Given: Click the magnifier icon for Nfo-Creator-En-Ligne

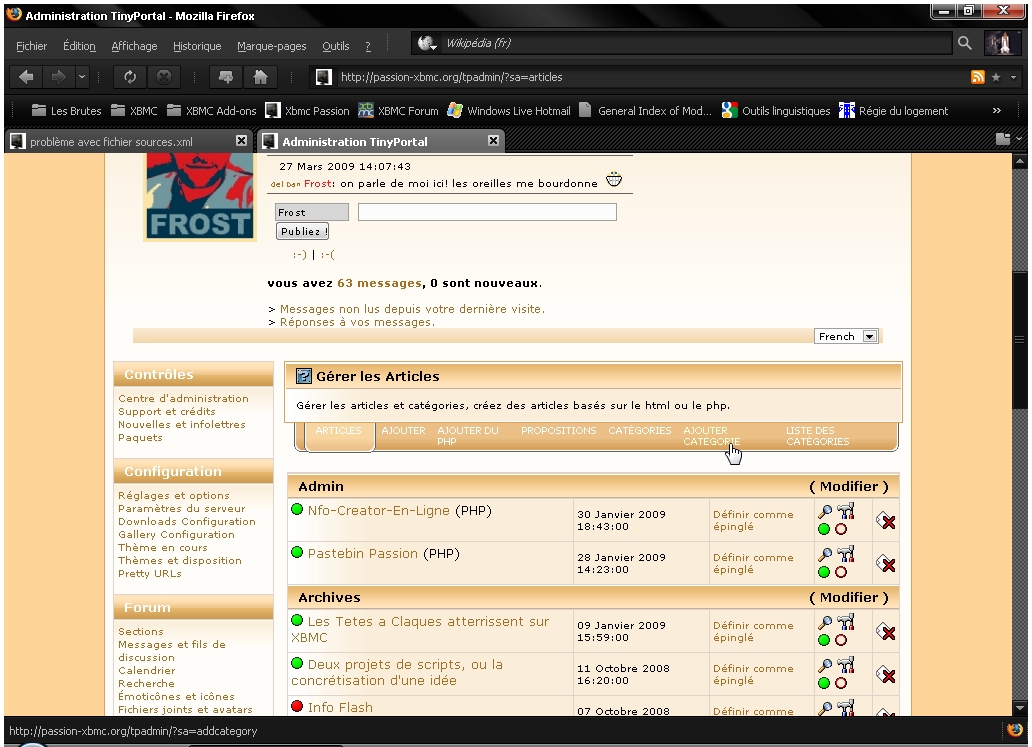Looking at the screenshot, I should pyautogui.click(x=825, y=512).
